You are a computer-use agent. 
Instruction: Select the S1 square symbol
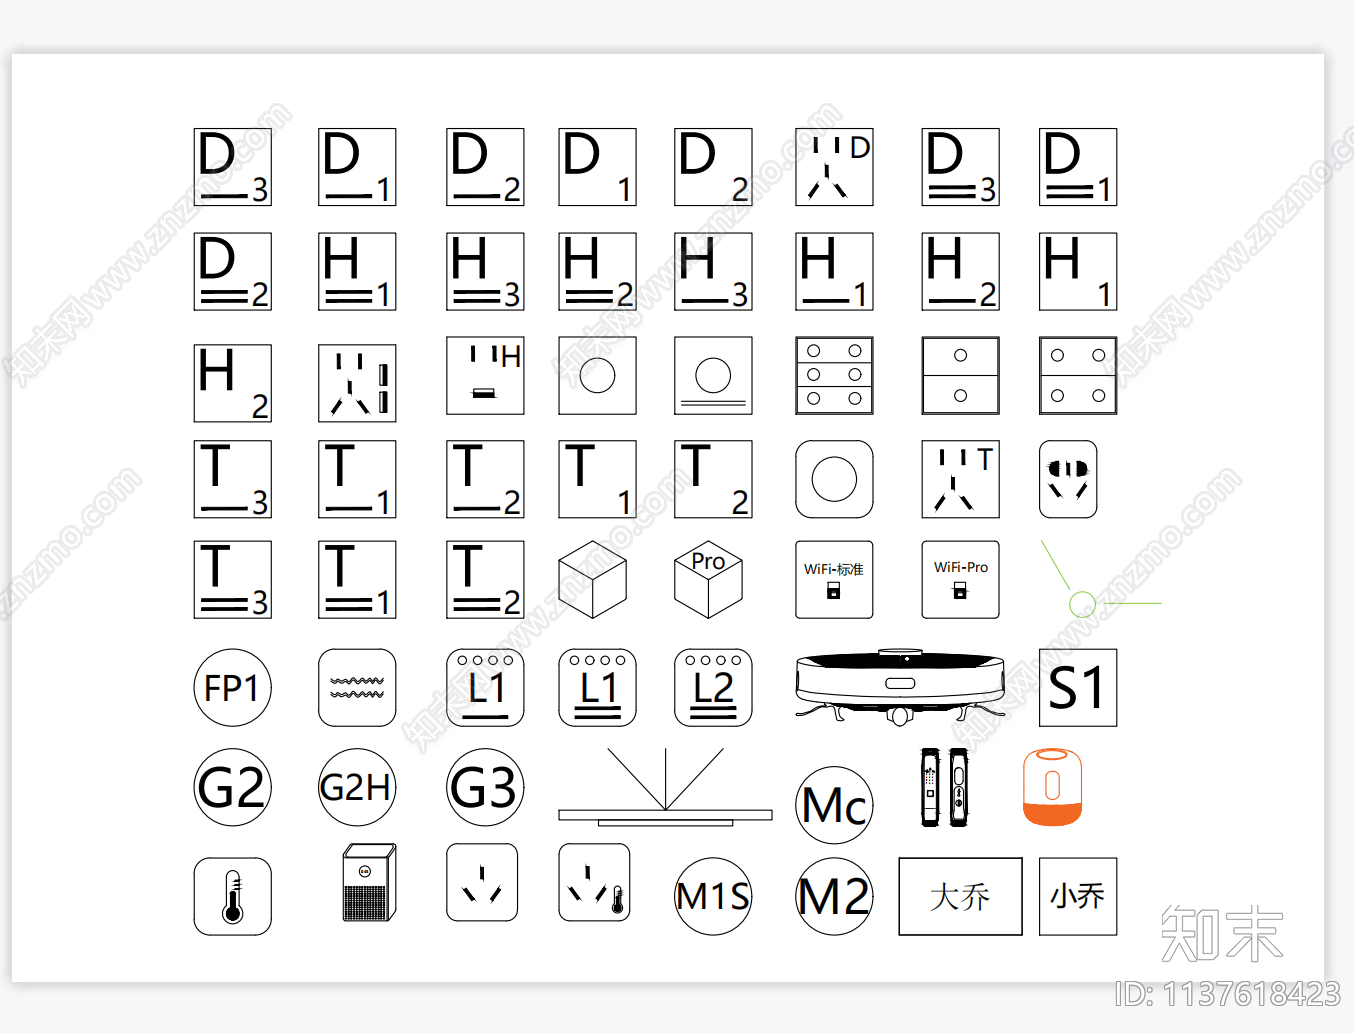[x=1077, y=688]
